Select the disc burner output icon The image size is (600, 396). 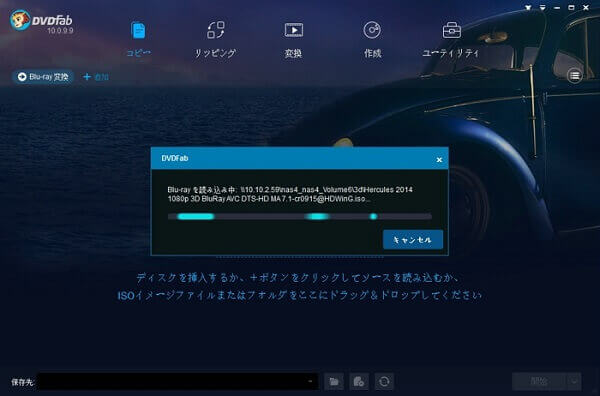[x=384, y=381]
